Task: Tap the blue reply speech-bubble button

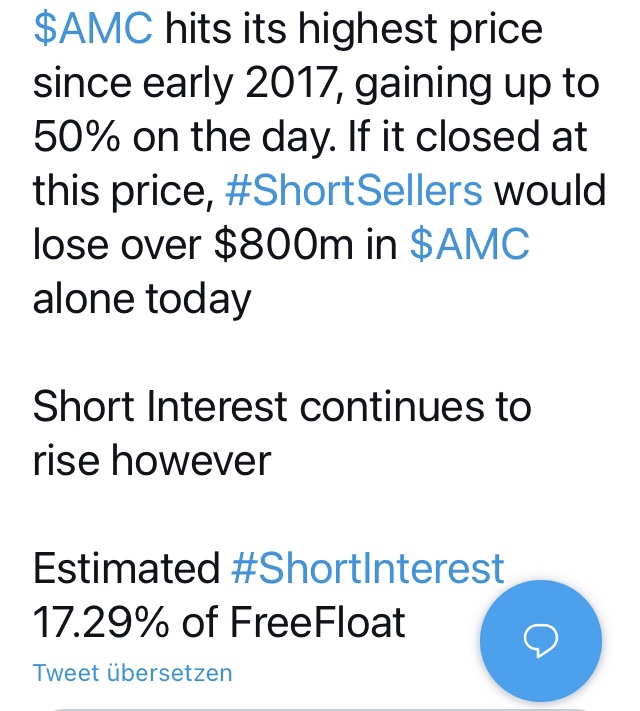Action: [x=540, y=641]
